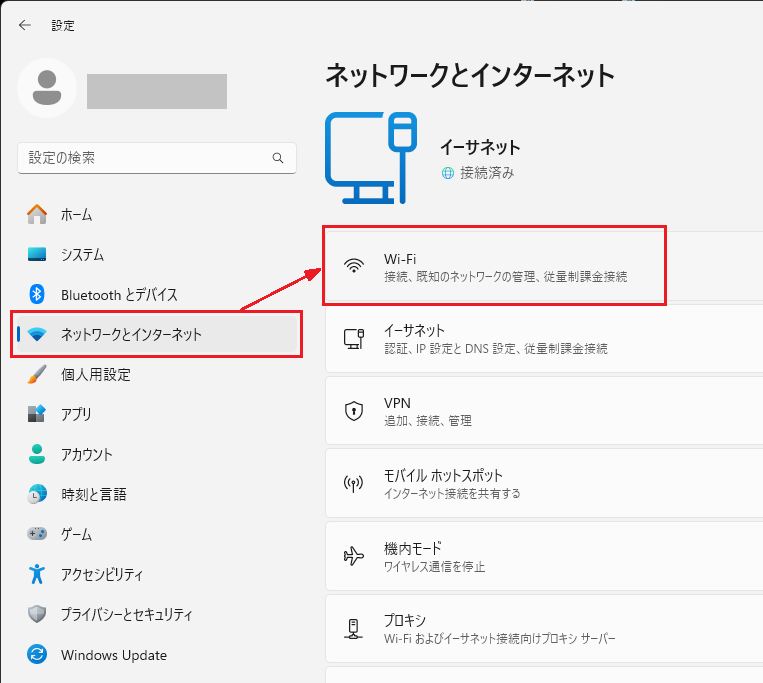Open 個人用設定 category
Screen dimensions: 763x683
pyautogui.click(x=157, y=374)
